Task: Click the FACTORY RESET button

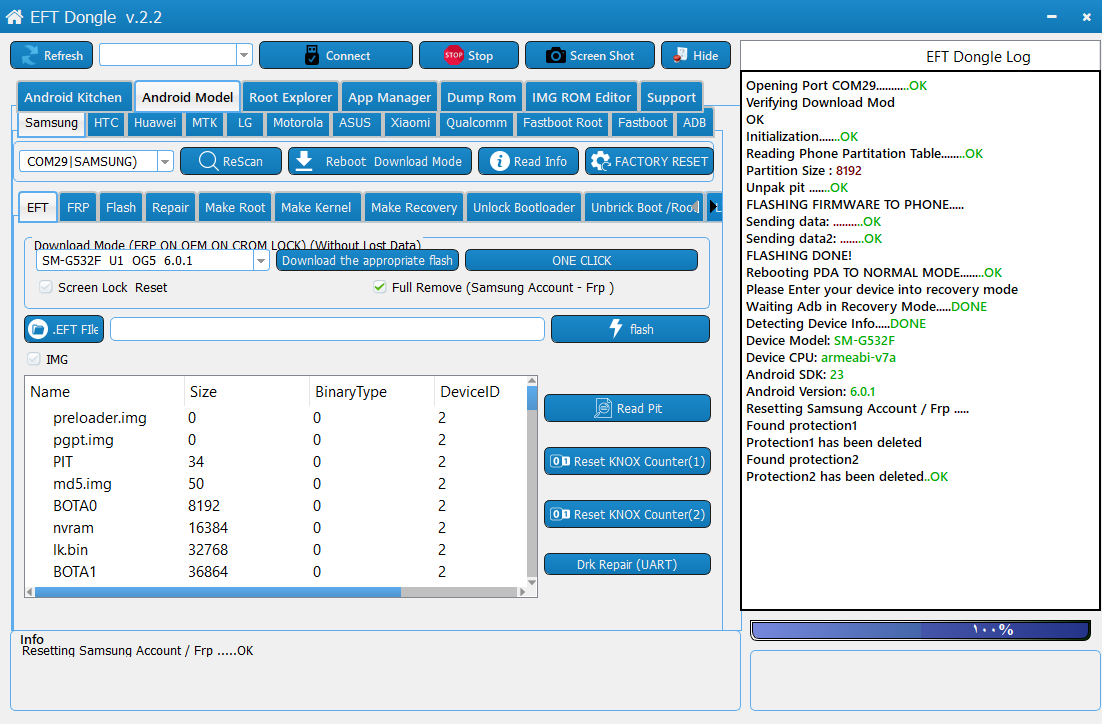Action: coord(649,161)
